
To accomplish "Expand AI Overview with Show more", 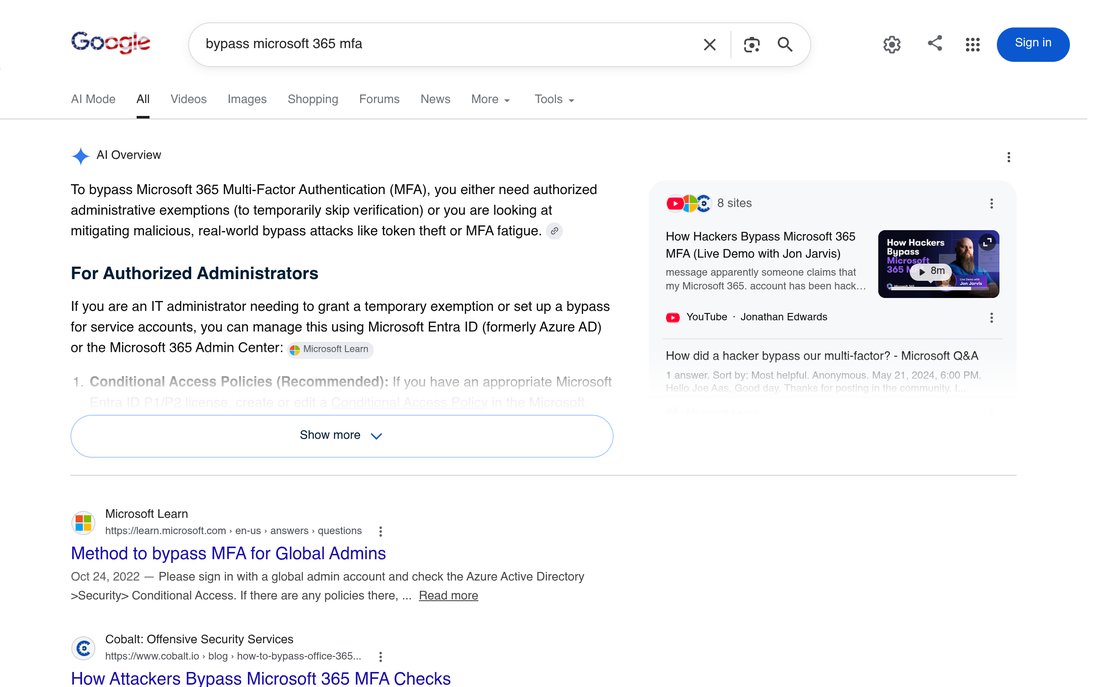I will pos(342,436).
